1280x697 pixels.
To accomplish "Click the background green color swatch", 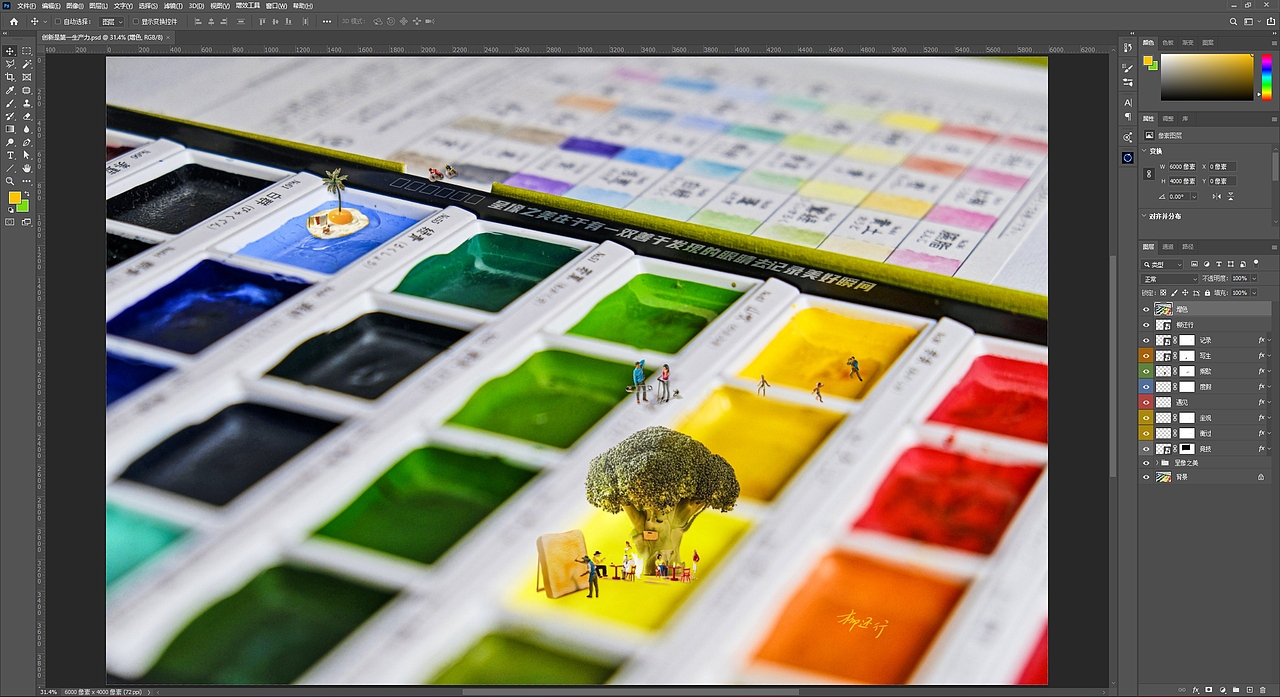I will click(x=23, y=205).
